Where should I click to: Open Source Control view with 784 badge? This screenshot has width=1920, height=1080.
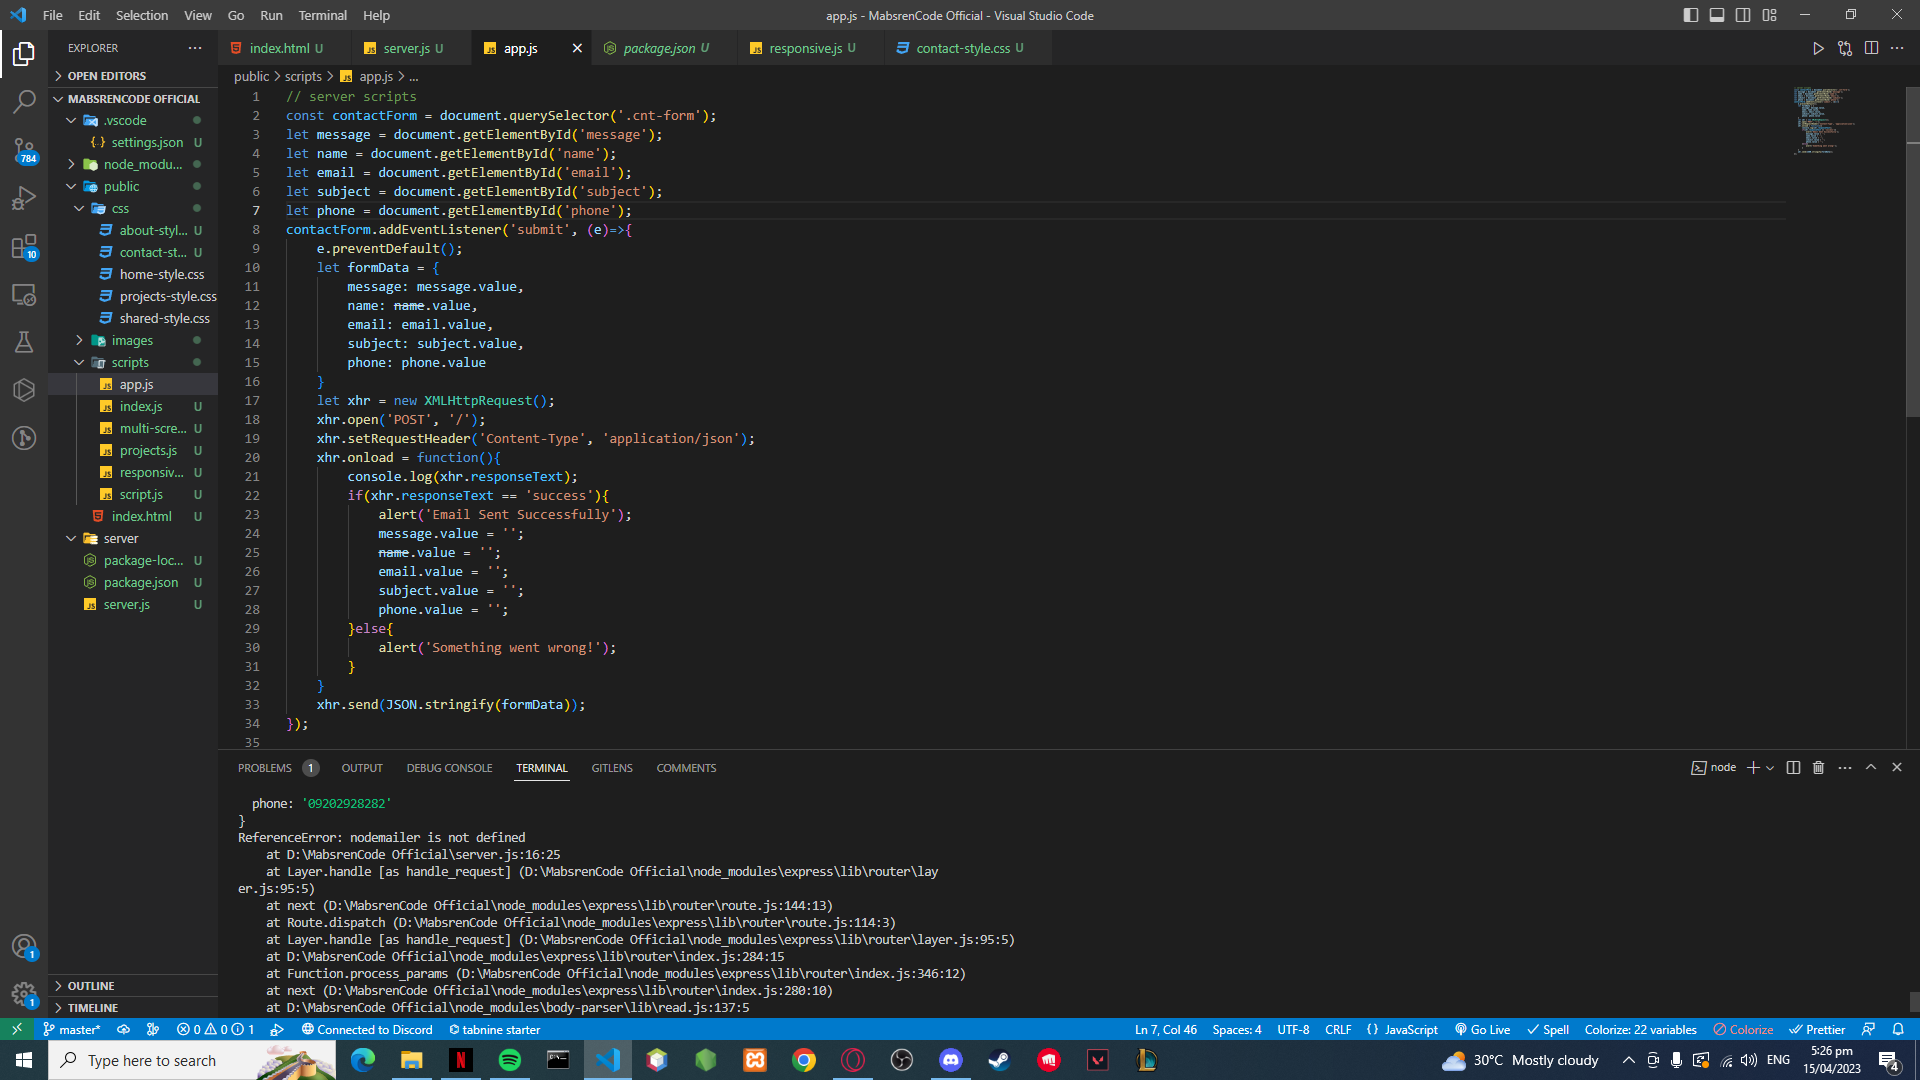coord(24,150)
